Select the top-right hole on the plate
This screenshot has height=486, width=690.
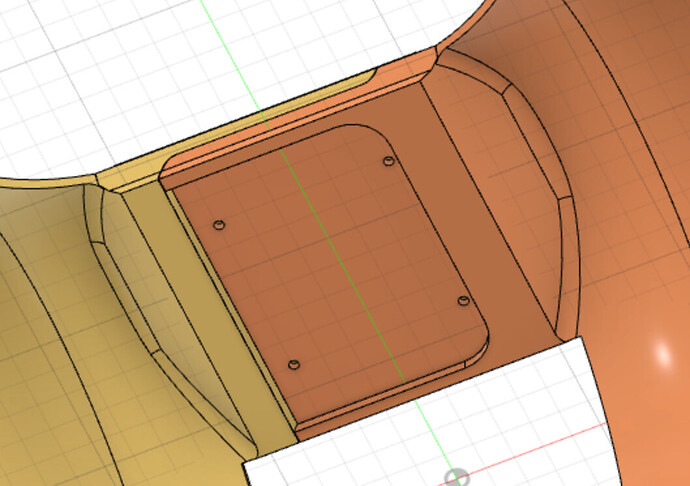point(389,161)
